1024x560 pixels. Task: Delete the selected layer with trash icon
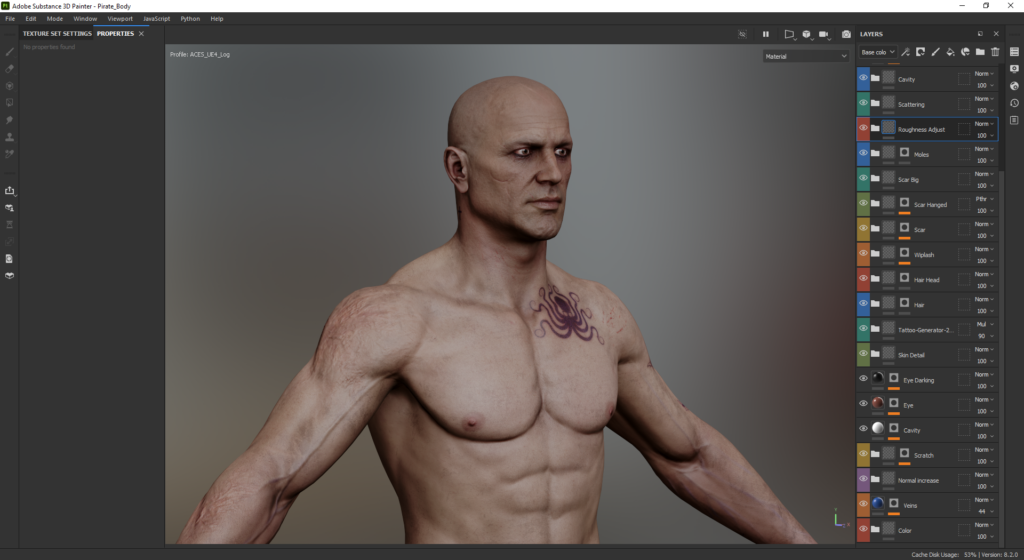[x=995, y=52]
